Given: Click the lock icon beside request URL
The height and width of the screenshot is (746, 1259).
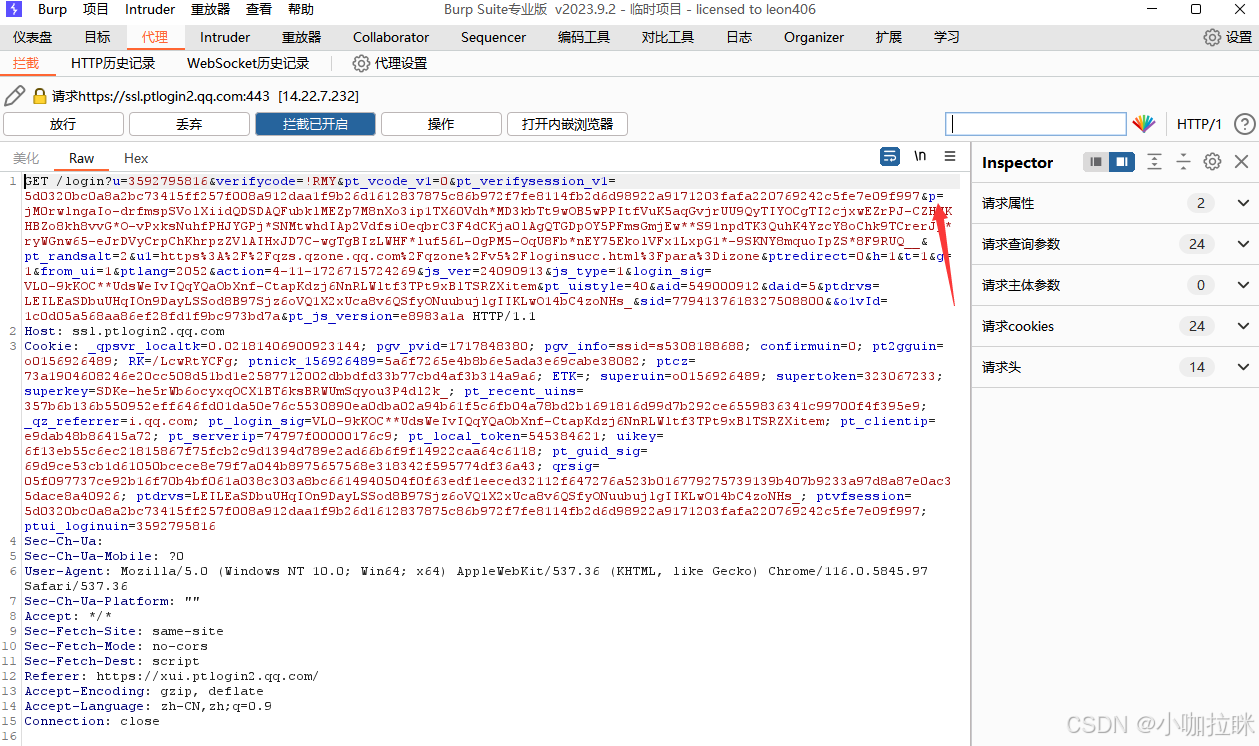Looking at the screenshot, I should 40,96.
